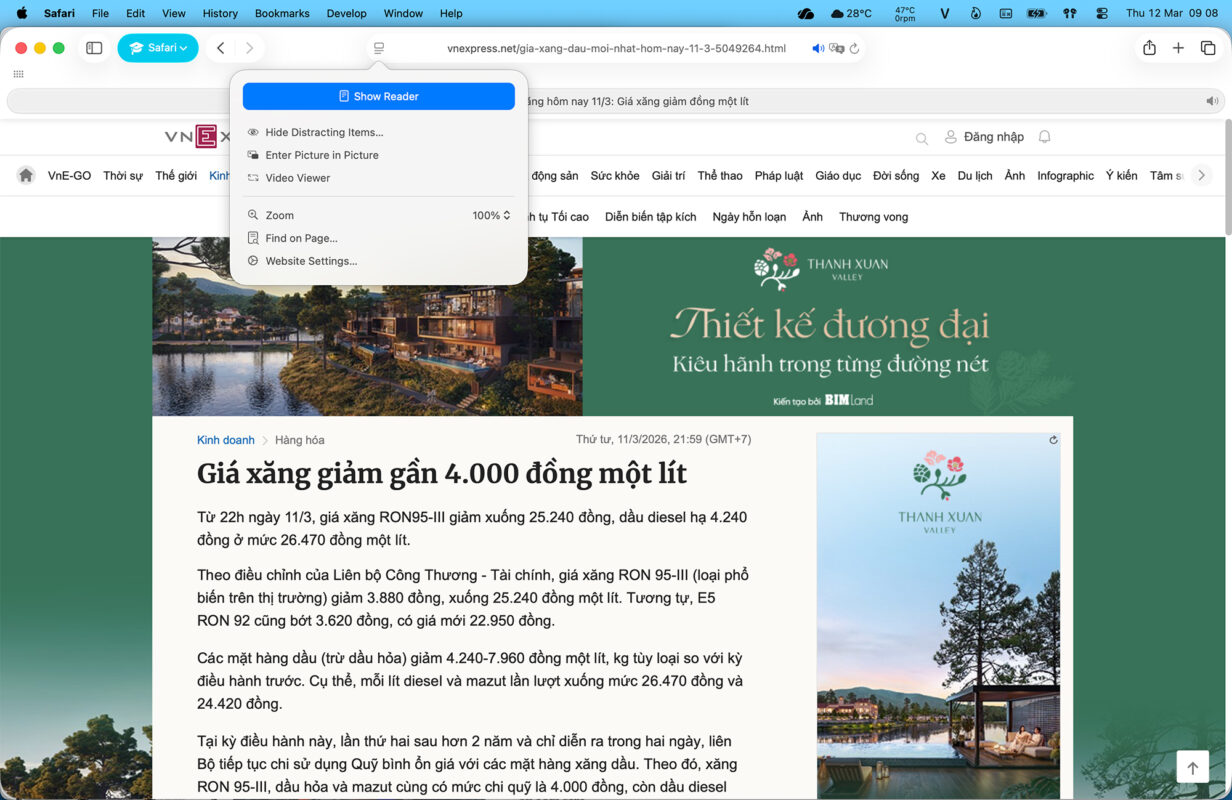Open the Safari profile dropdown button
The image size is (1232, 800).
[157, 47]
